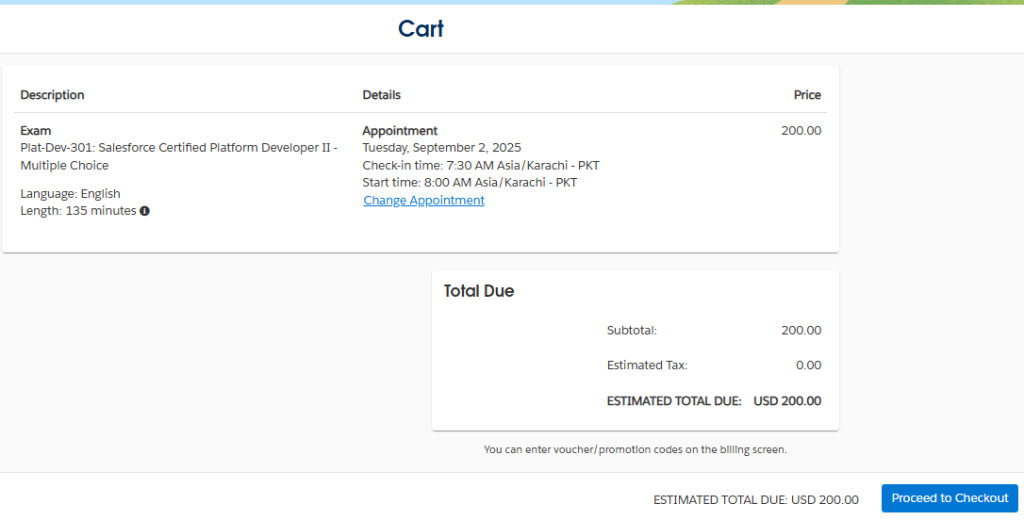
Task: Click the Estimated Tax 0.00 value
Action: coord(808,366)
